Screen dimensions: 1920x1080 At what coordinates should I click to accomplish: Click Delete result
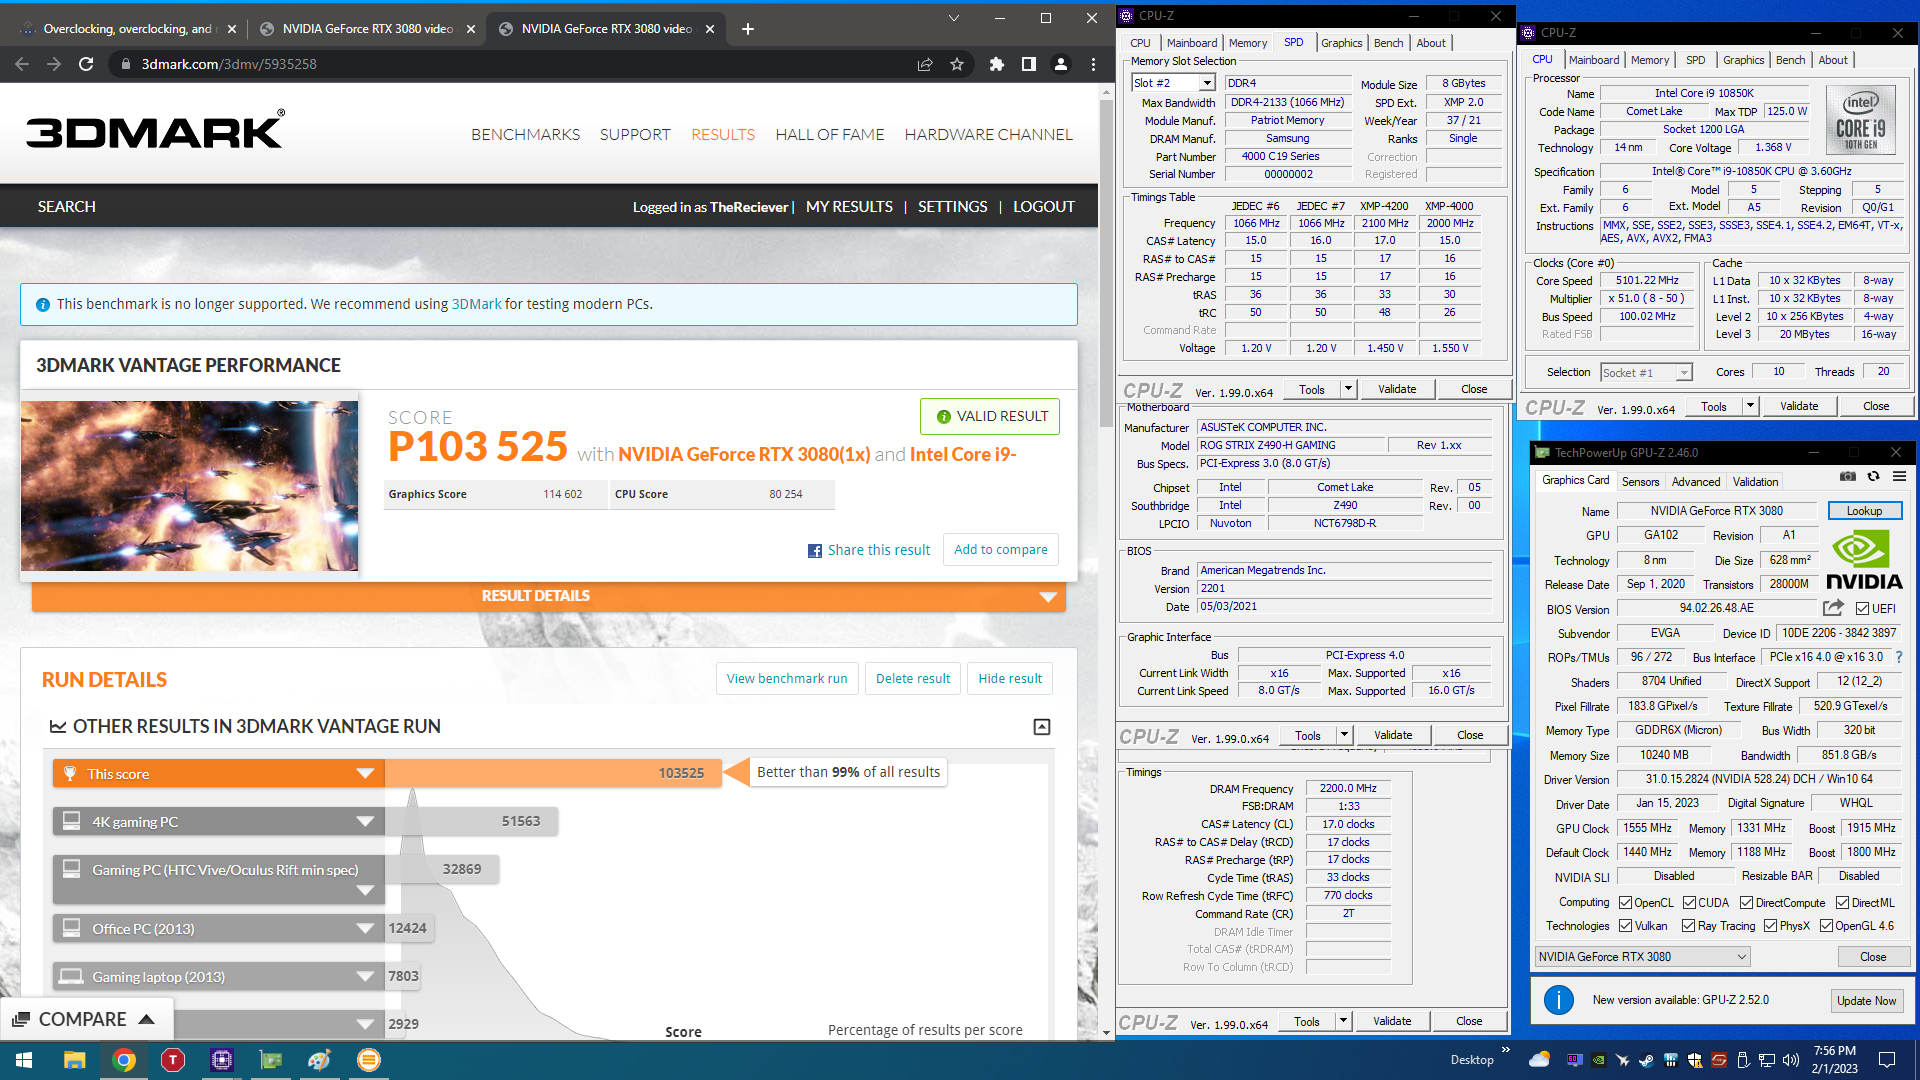click(x=913, y=679)
